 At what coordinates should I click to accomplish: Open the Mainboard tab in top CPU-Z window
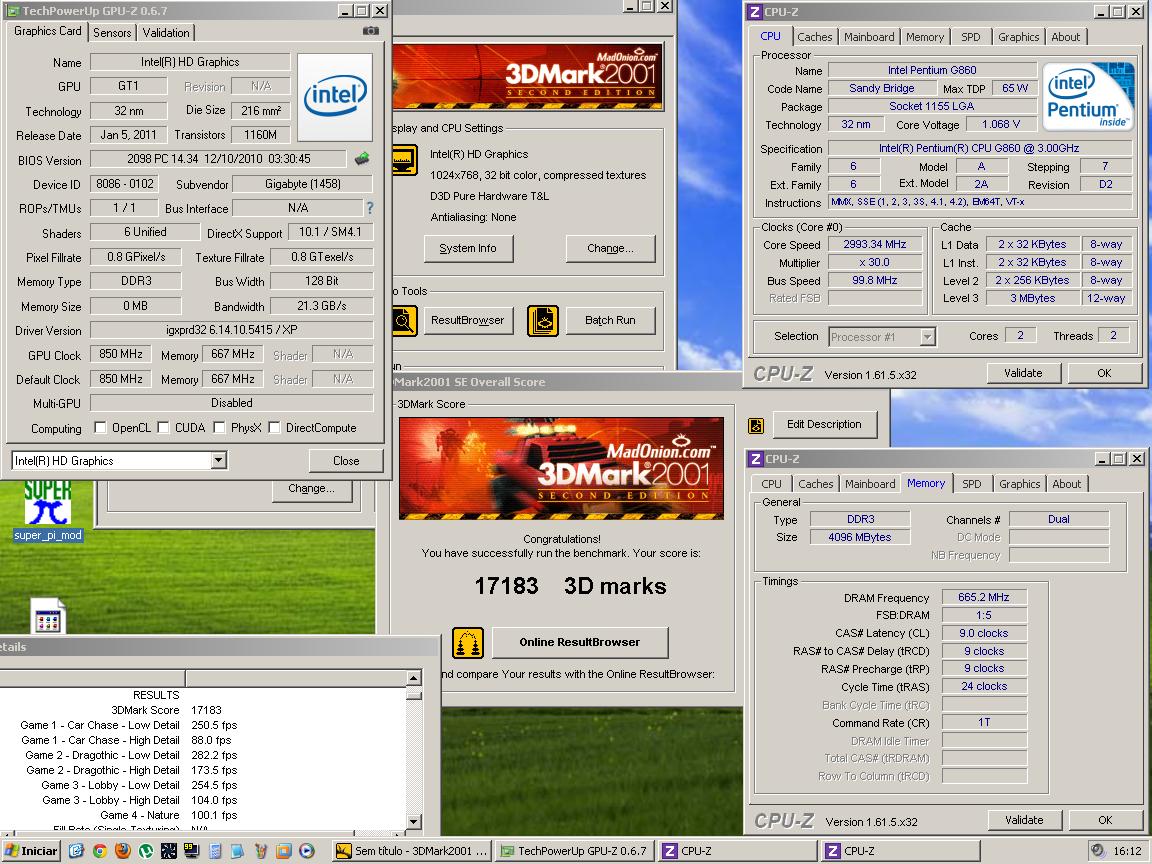869,37
